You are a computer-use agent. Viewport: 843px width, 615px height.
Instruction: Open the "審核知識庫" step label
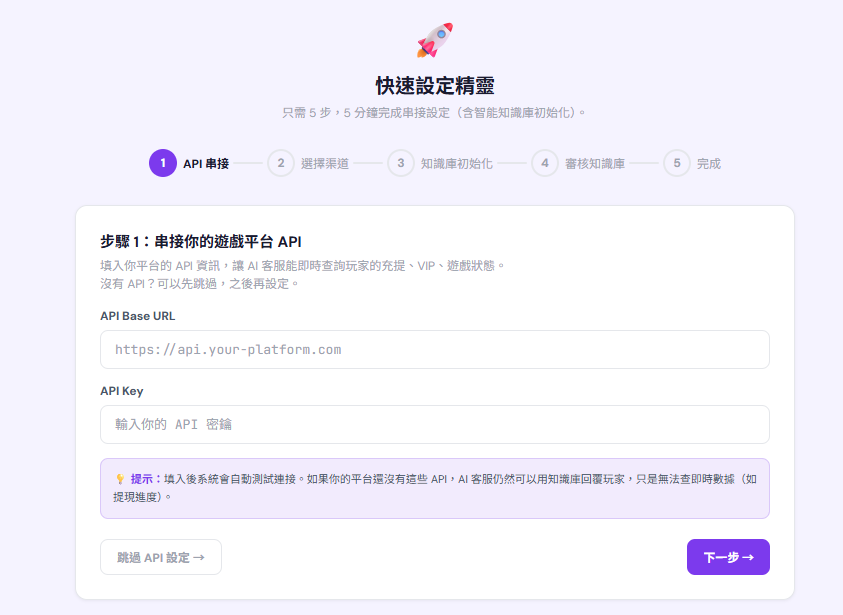point(595,164)
